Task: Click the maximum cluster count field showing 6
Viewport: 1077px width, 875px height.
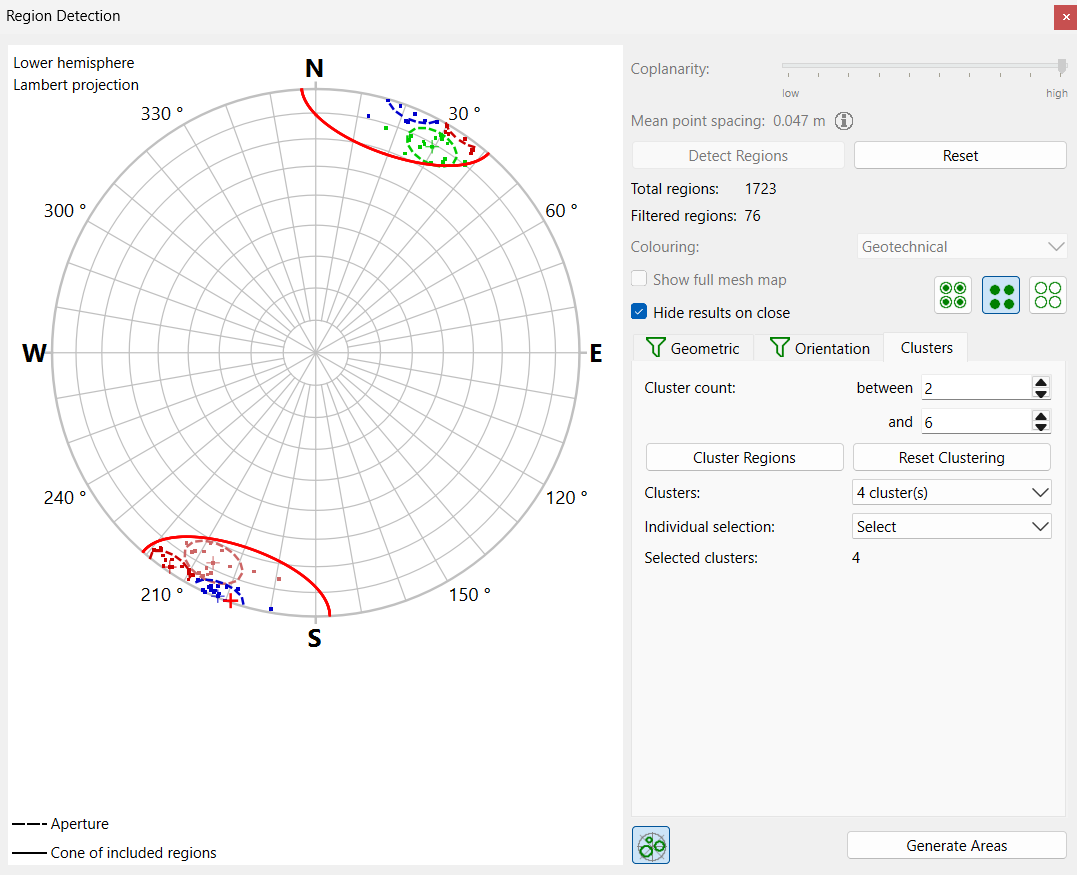Action: [976, 422]
